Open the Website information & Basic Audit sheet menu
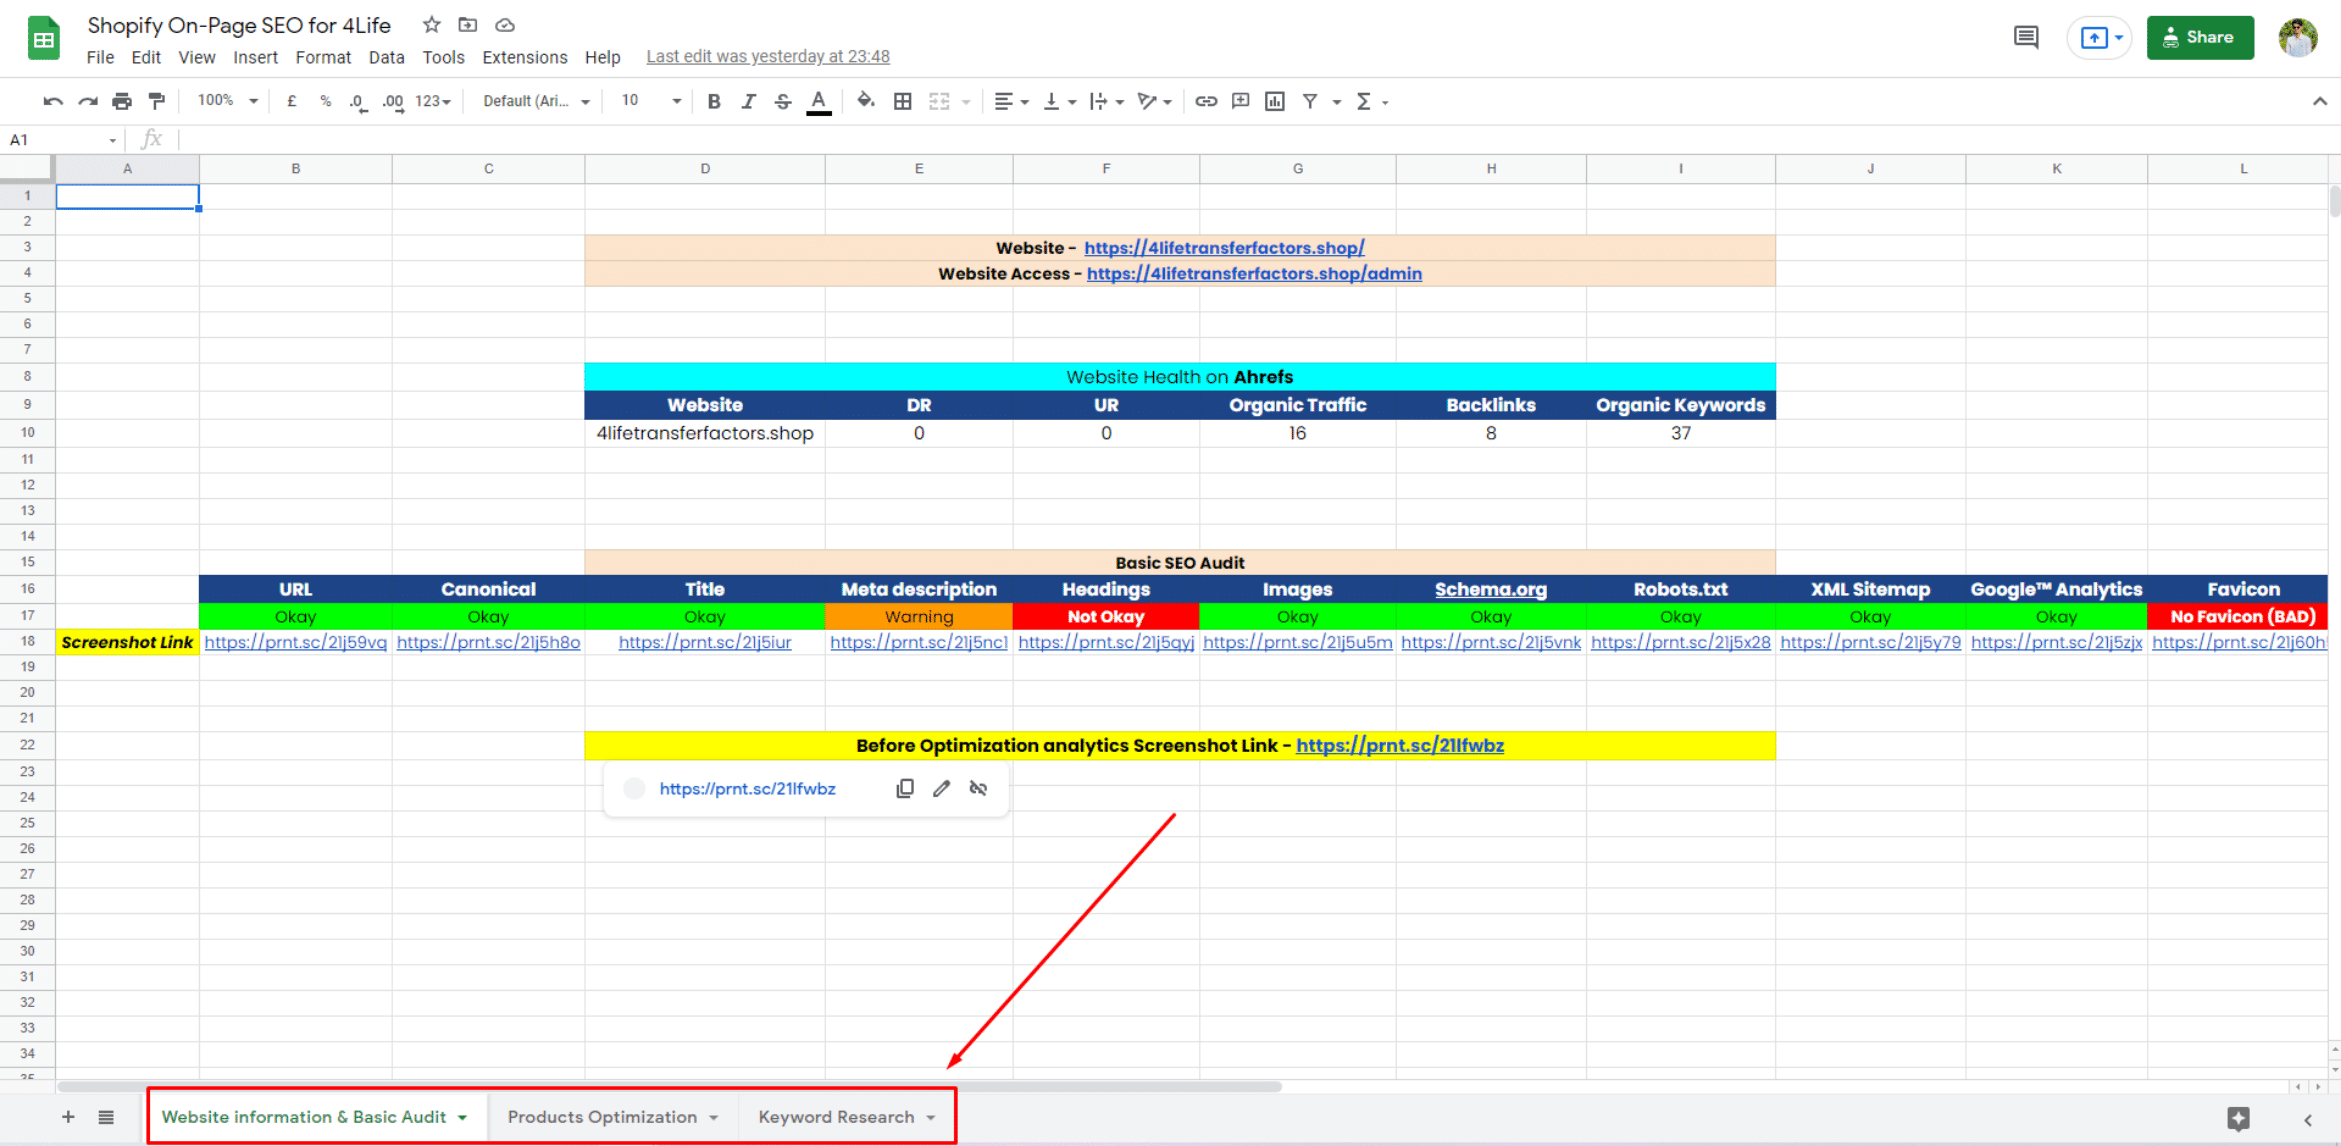This screenshot has height=1146, width=2341. pyautogui.click(x=461, y=1117)
